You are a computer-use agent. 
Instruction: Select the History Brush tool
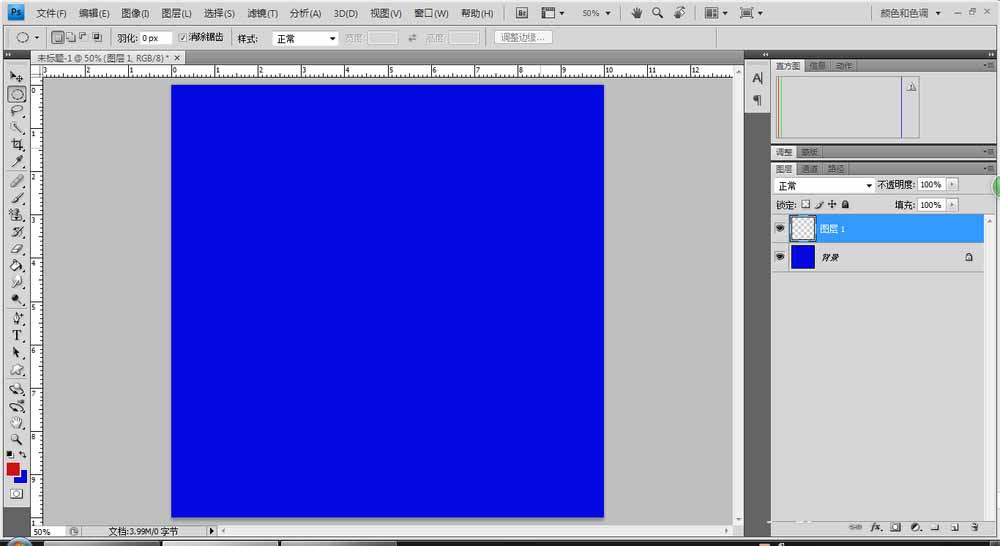[x=17, y=232]
